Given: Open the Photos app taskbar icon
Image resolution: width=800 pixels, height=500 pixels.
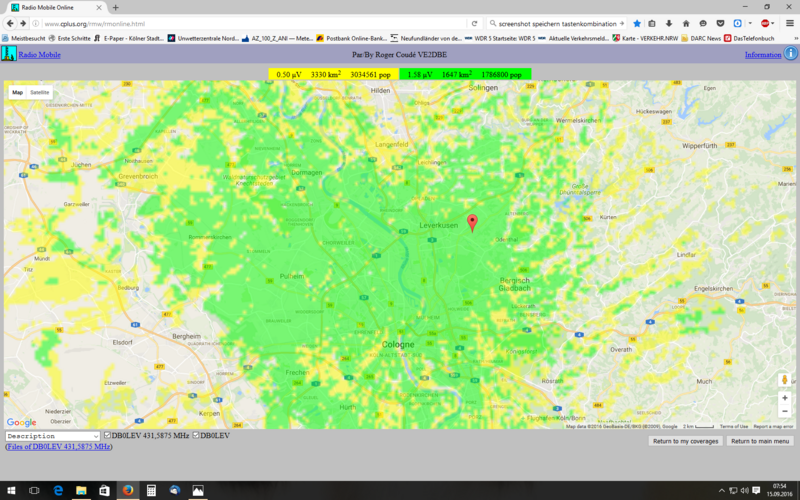Looking at the screenshot, I should pos(198,490).
